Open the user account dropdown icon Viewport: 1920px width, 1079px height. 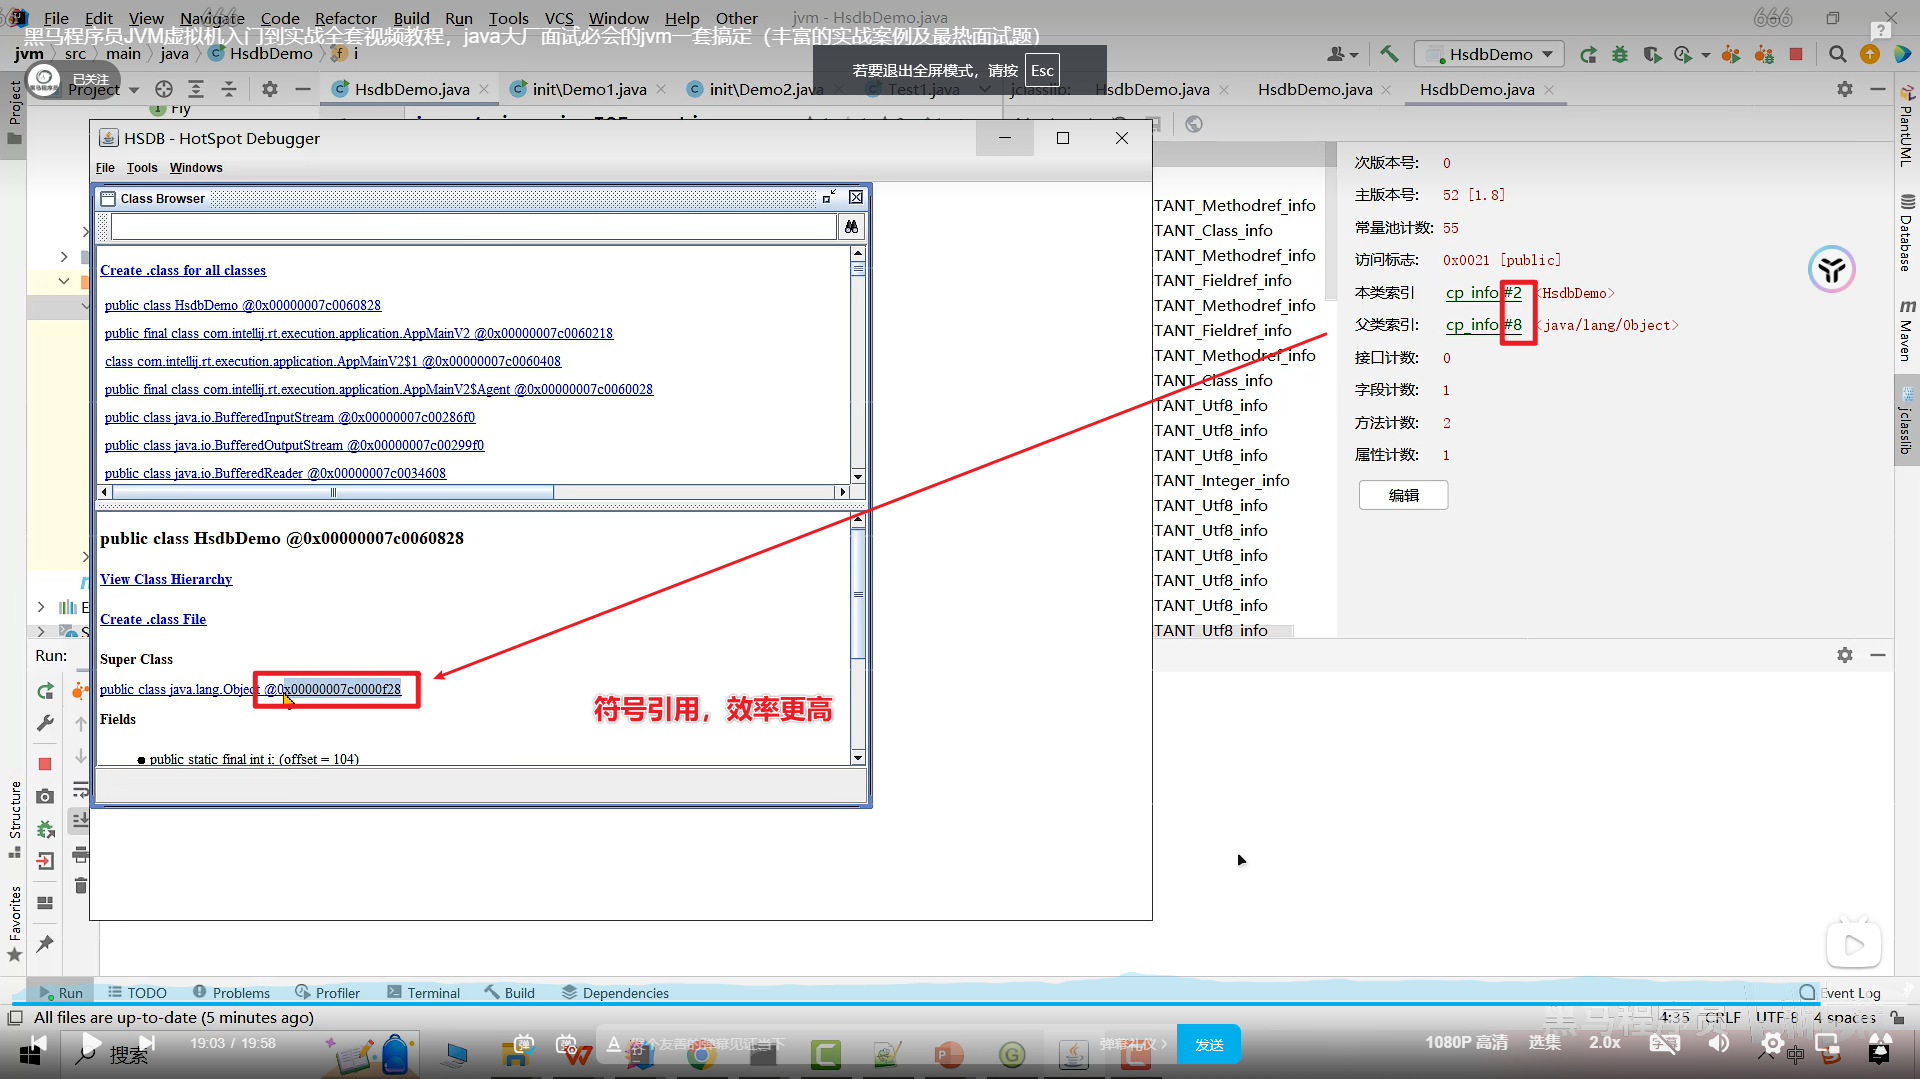[1342, 54]
